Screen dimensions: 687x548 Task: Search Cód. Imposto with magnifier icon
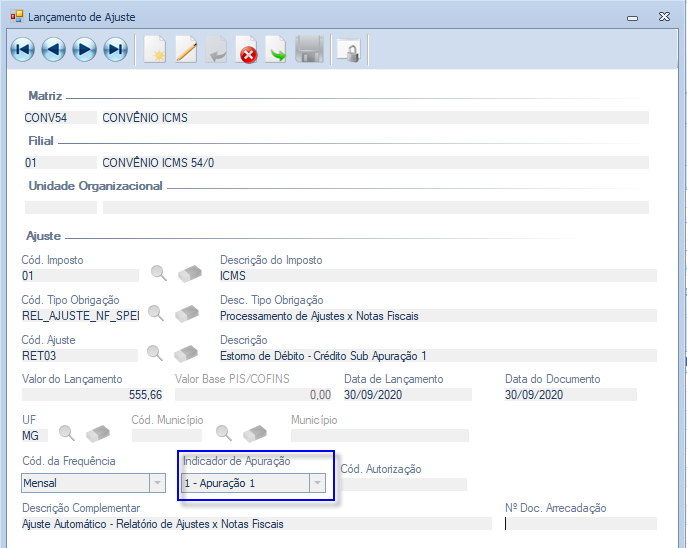[159, 273]
